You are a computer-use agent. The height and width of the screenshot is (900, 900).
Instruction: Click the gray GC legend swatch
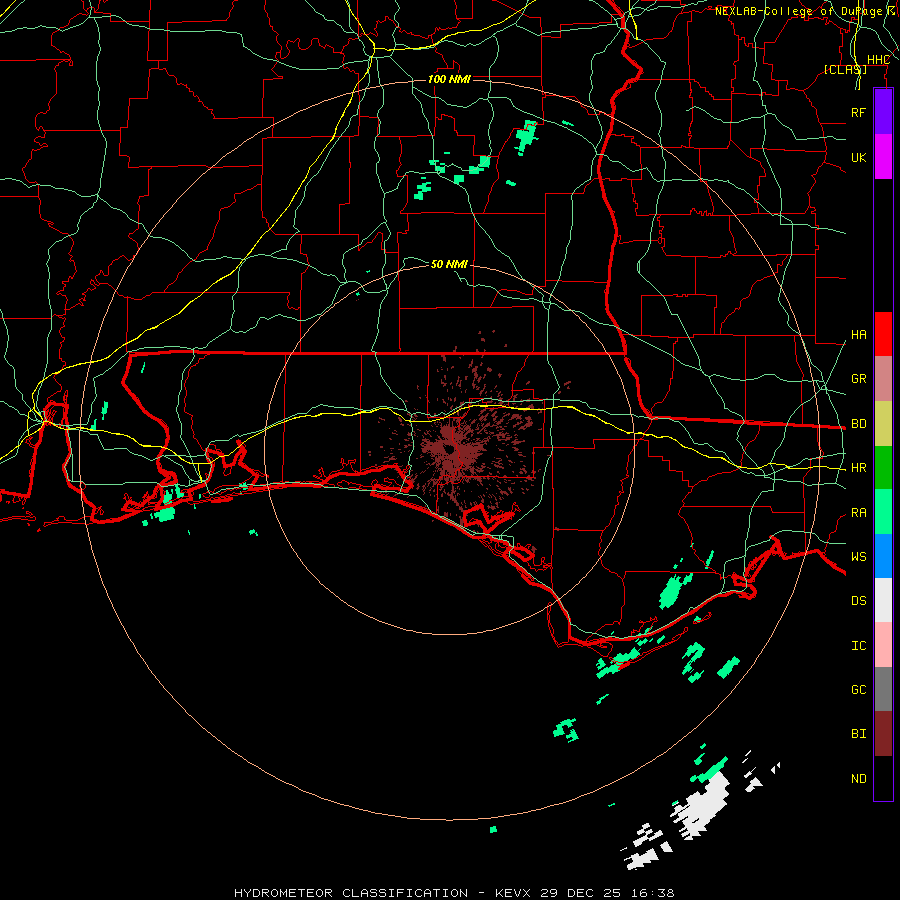[x=883, y=689]
